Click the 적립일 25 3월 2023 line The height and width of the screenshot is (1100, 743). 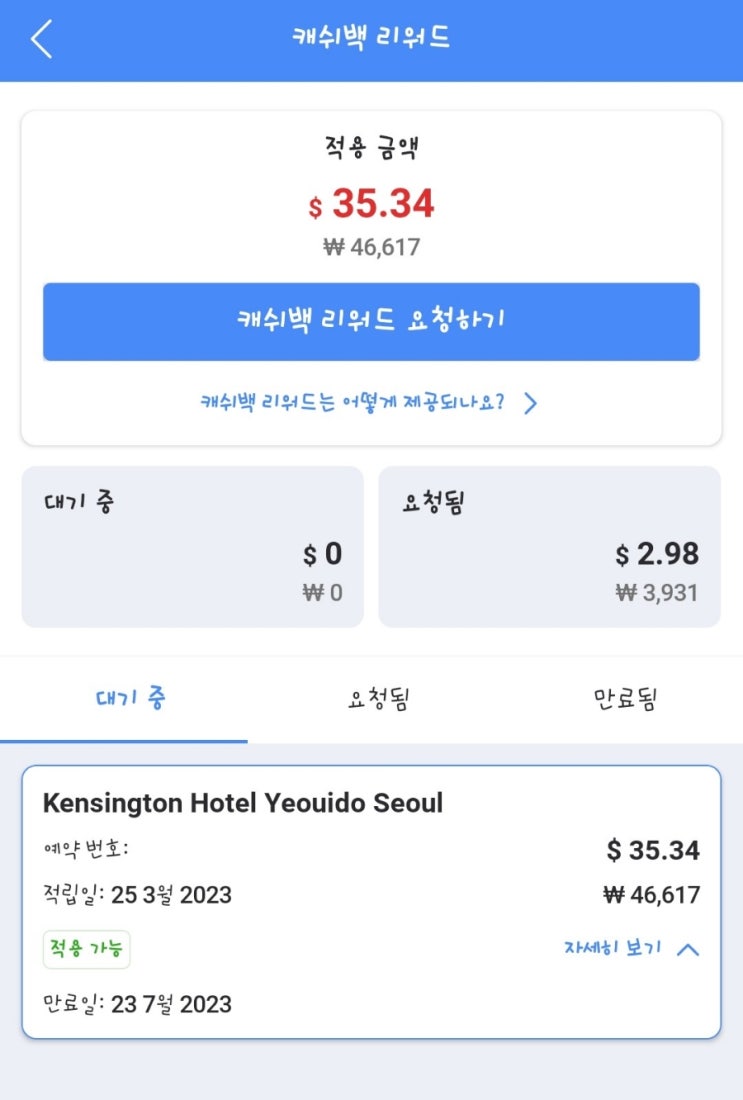[x=137, y=895]
